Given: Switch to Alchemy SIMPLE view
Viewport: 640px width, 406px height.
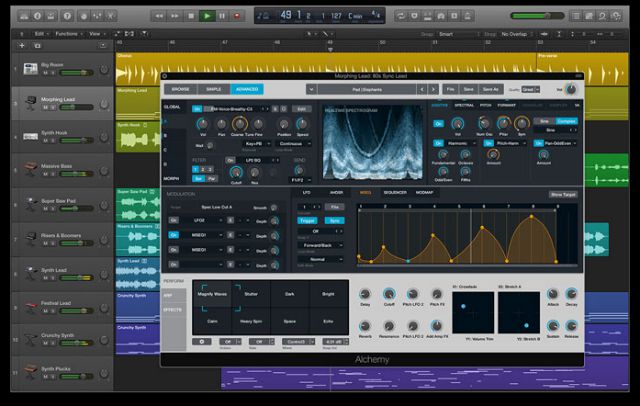Looking at the screenshot, I should pos(214,89).
